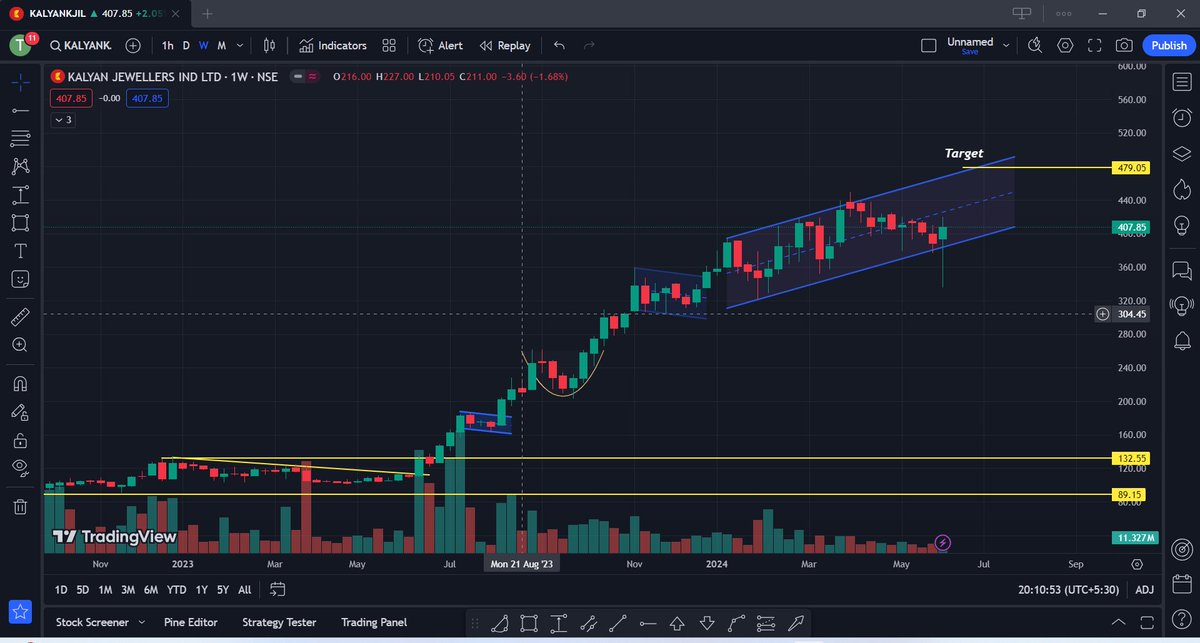This screenshot has width=1200, height=643.
Task: Switch to the D daily timeframe
Action: coord(186,46)
